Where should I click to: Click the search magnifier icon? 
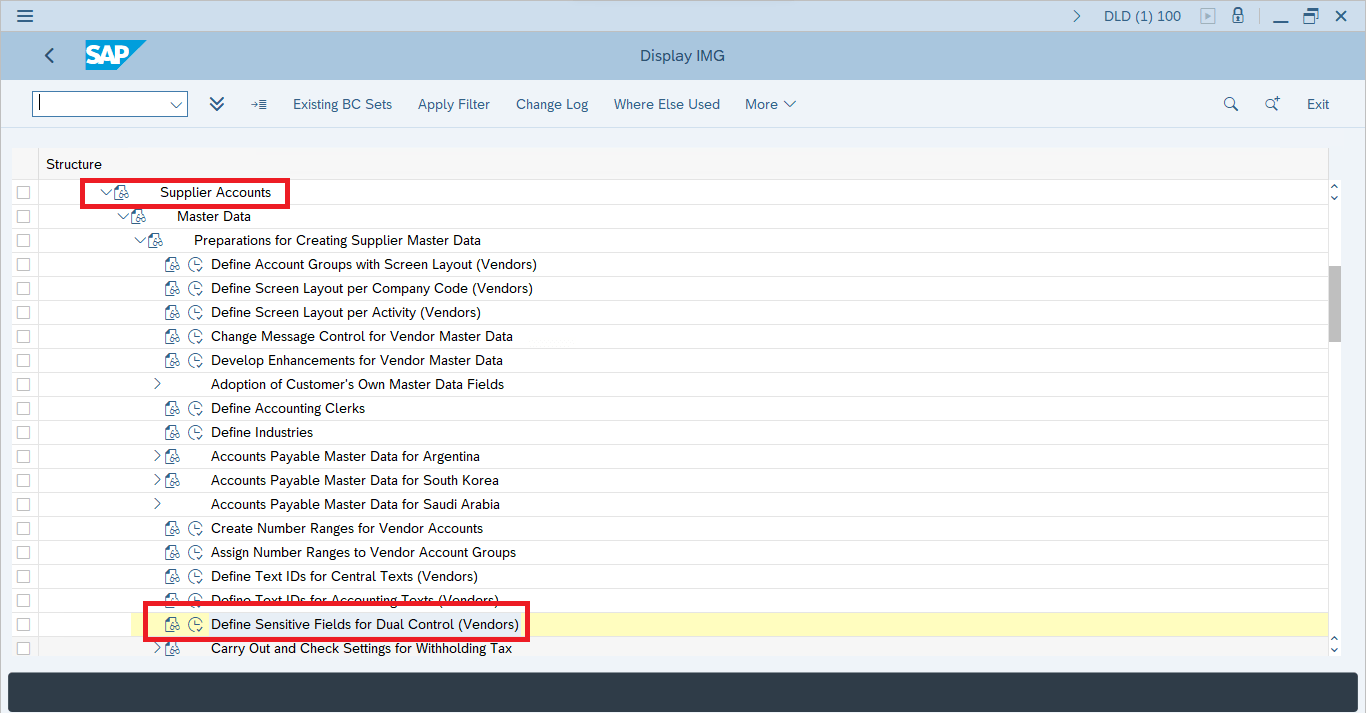[x=1231, y=104]
